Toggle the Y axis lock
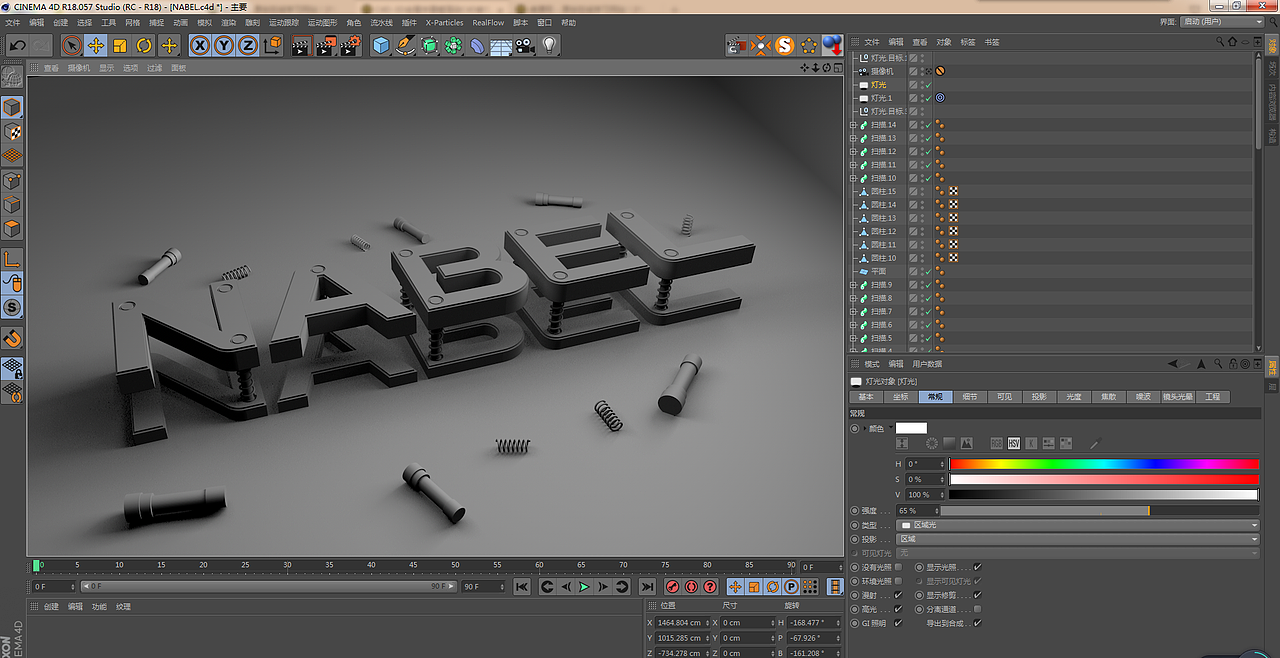The height and width of the screenshot is (658, 1280). coord(224,45)
